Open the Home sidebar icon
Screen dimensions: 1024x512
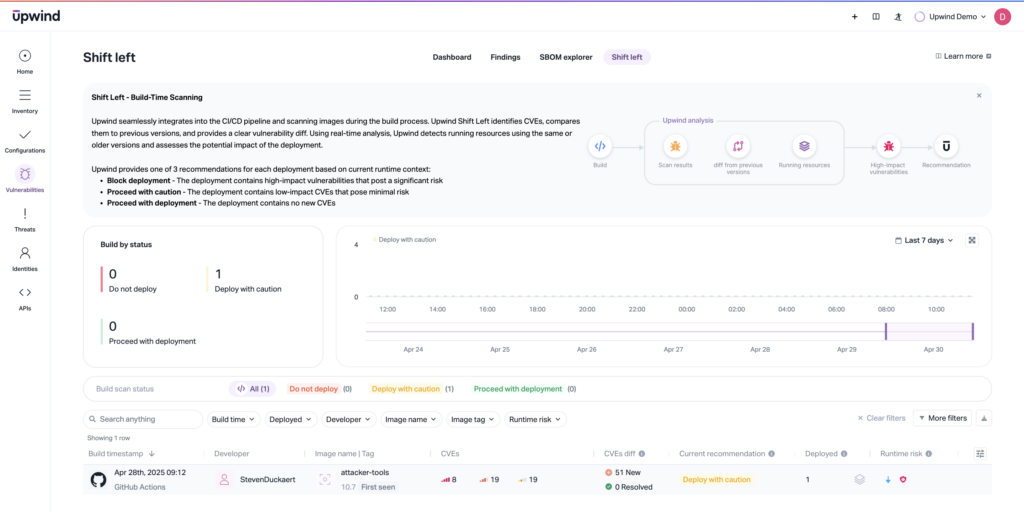pyautogui.click(x=25, y=57)
